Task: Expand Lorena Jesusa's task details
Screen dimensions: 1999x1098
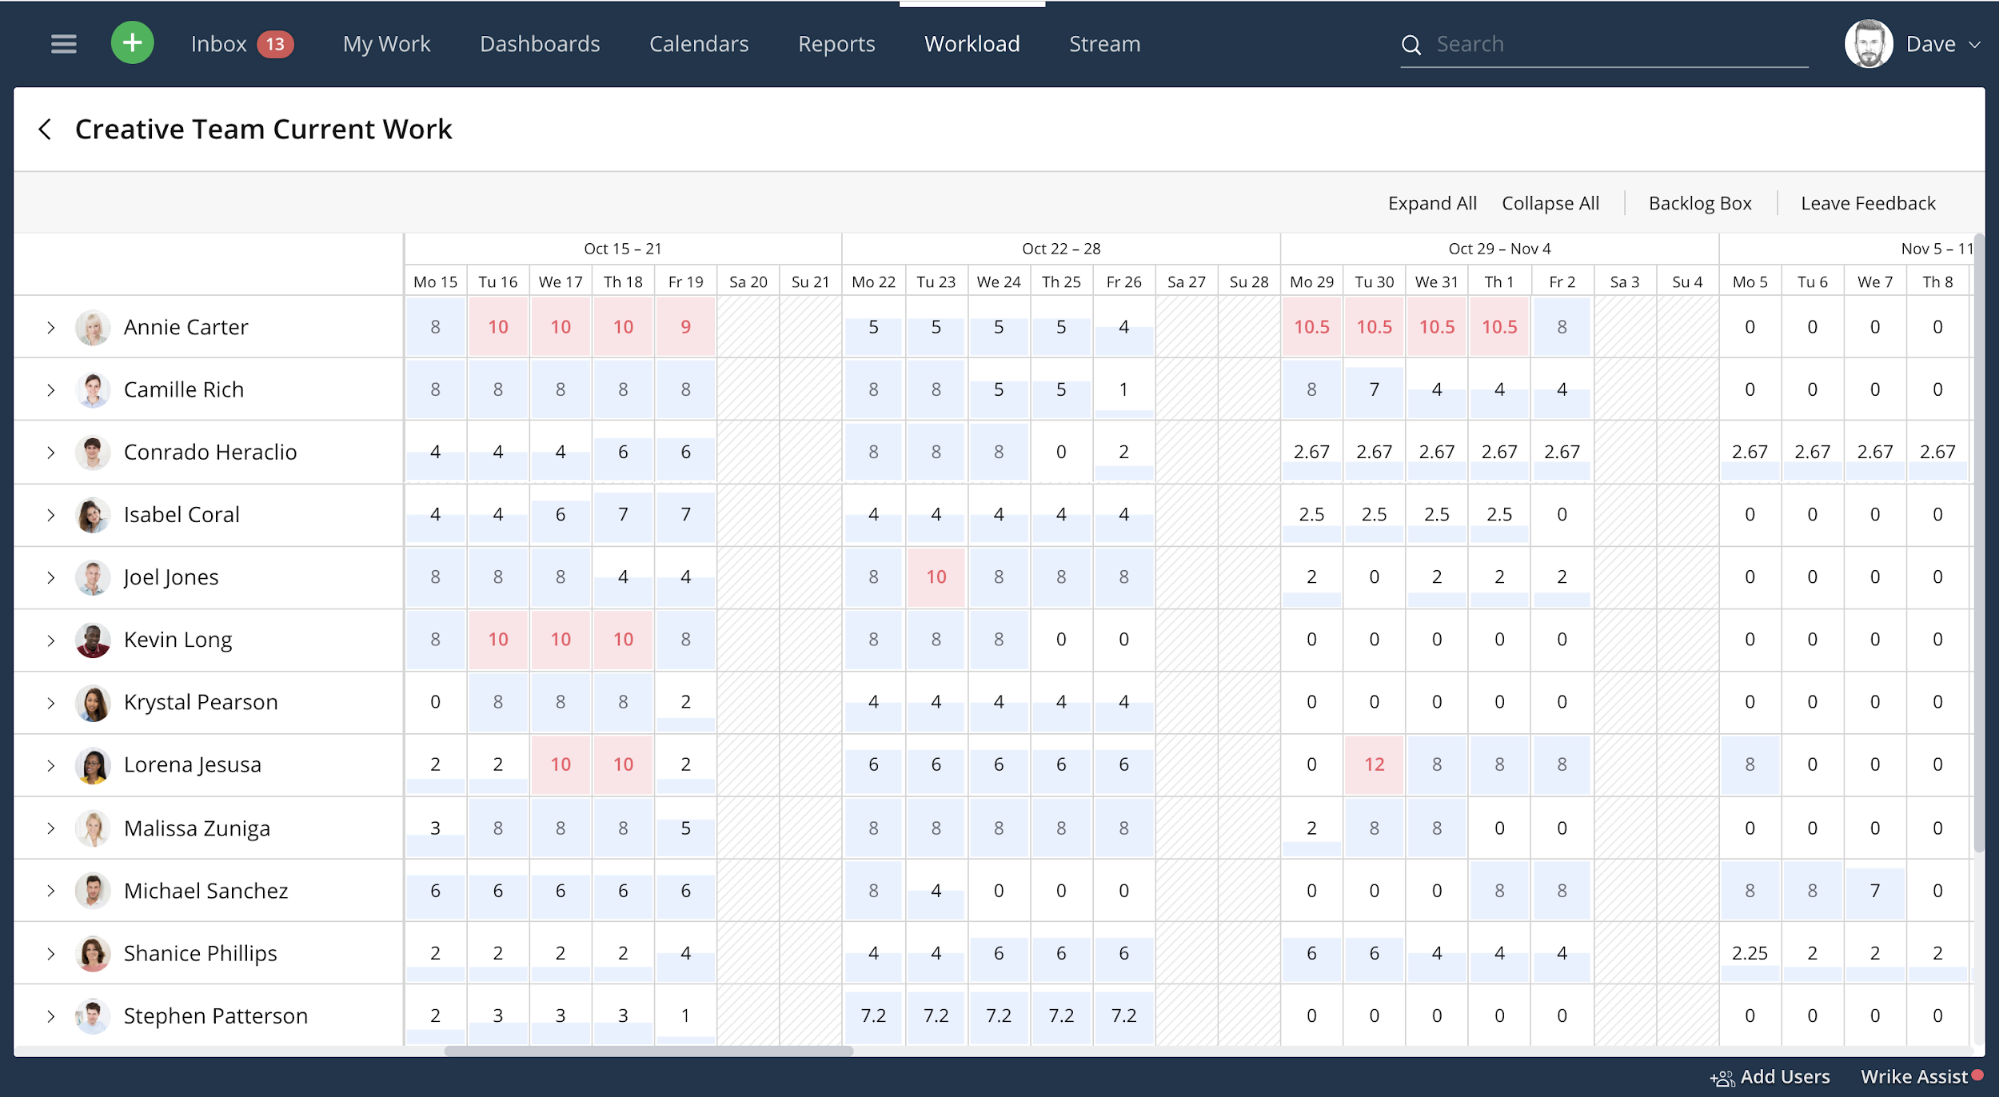Action: [50, 764]
